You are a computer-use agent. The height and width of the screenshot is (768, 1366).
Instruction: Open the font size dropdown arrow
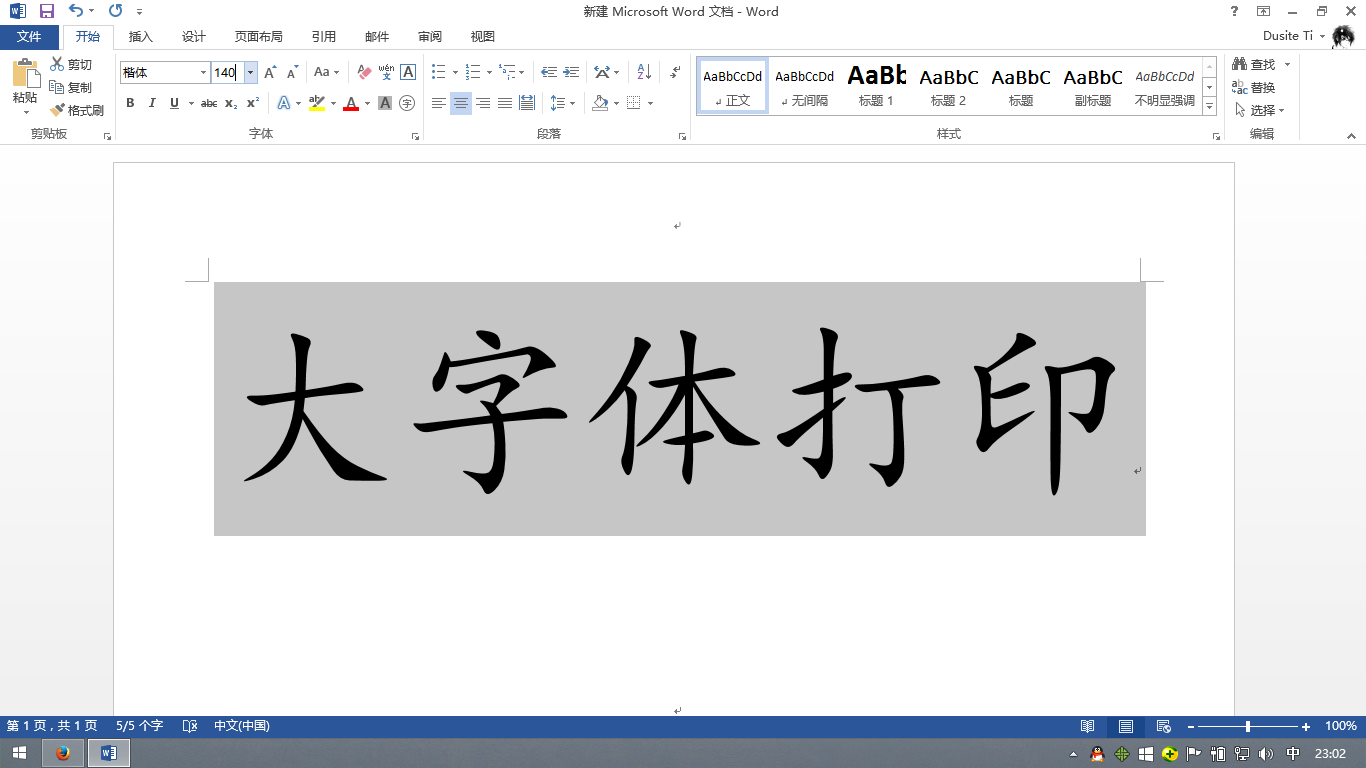tap(250, 72)
